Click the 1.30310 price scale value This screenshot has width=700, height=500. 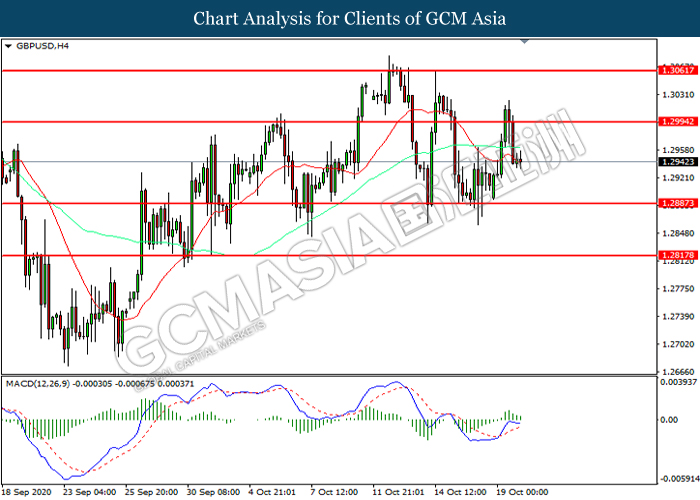point(678,95)
